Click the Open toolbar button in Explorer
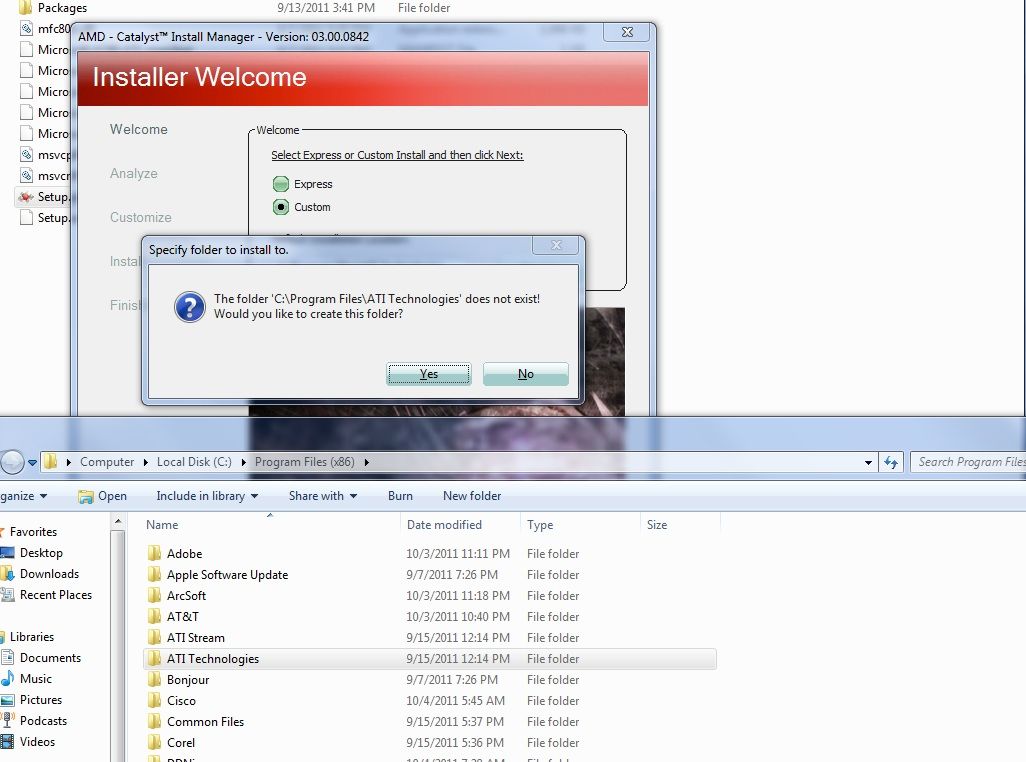This screenshot has width=1026, height=762. point(103,496)
